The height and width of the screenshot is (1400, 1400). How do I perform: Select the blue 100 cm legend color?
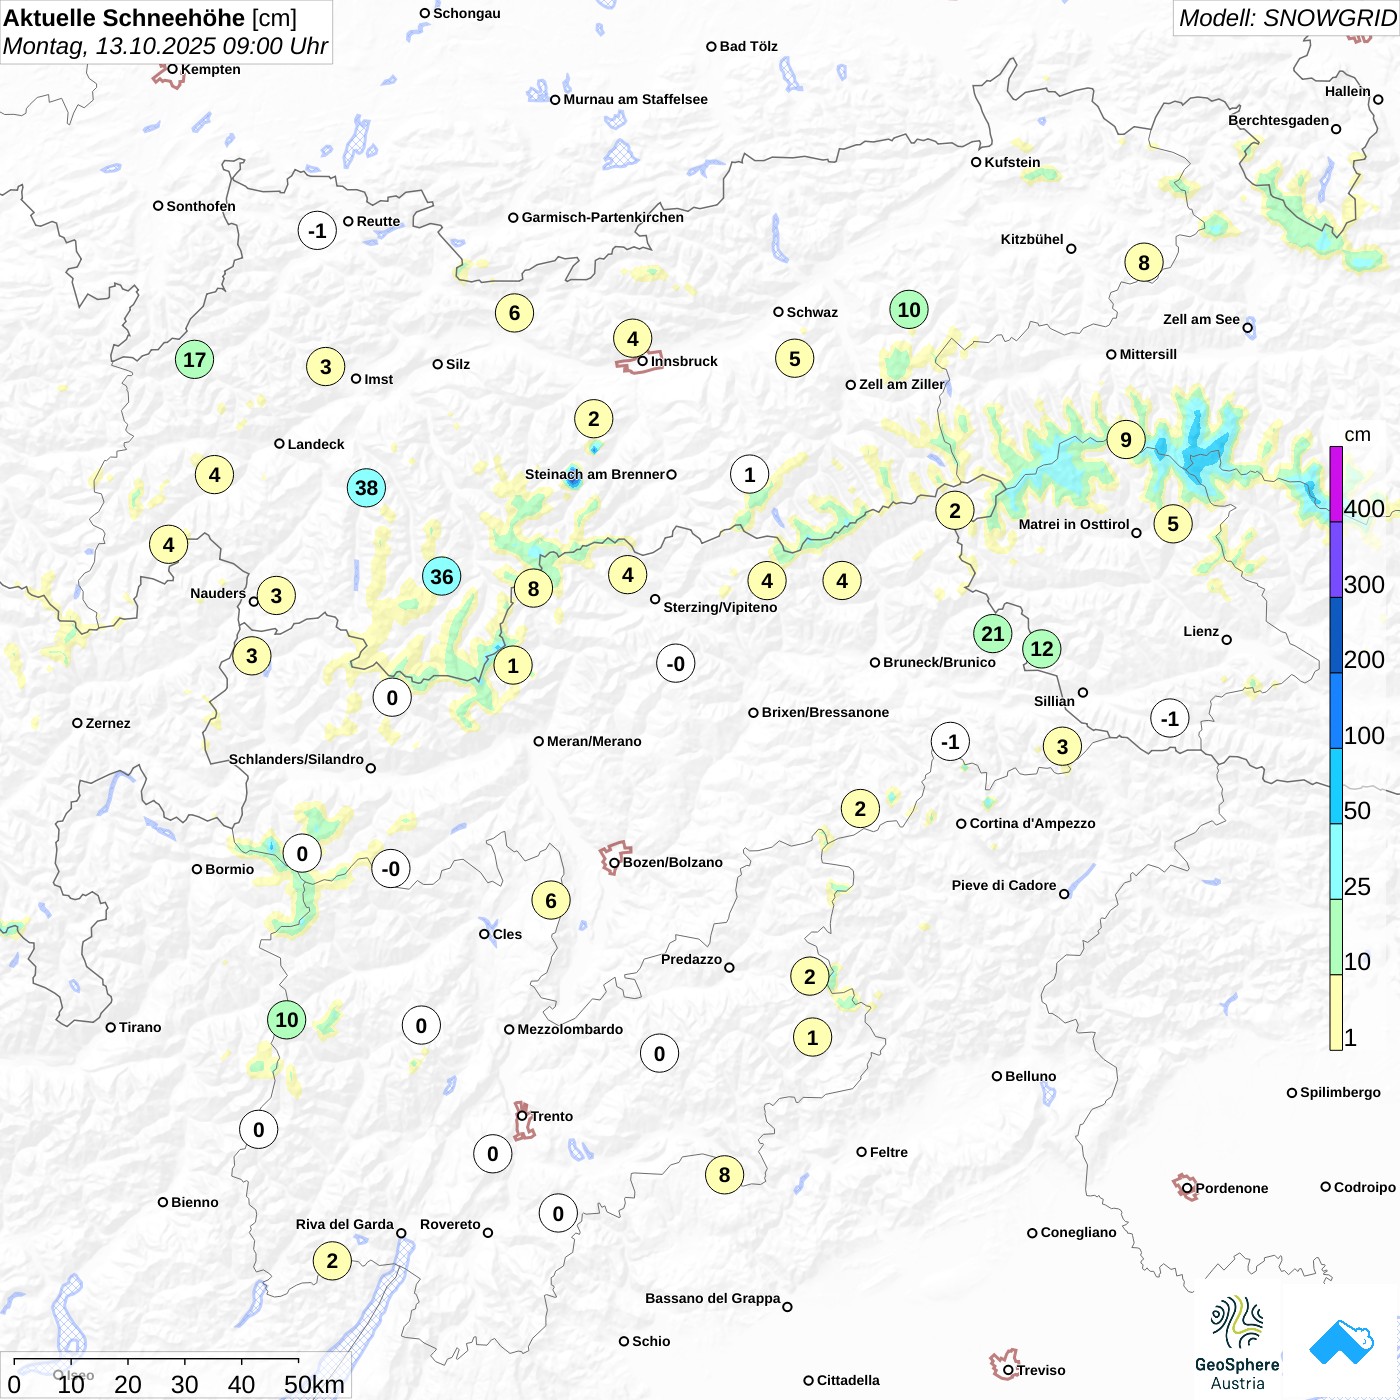click(1336, 710)
